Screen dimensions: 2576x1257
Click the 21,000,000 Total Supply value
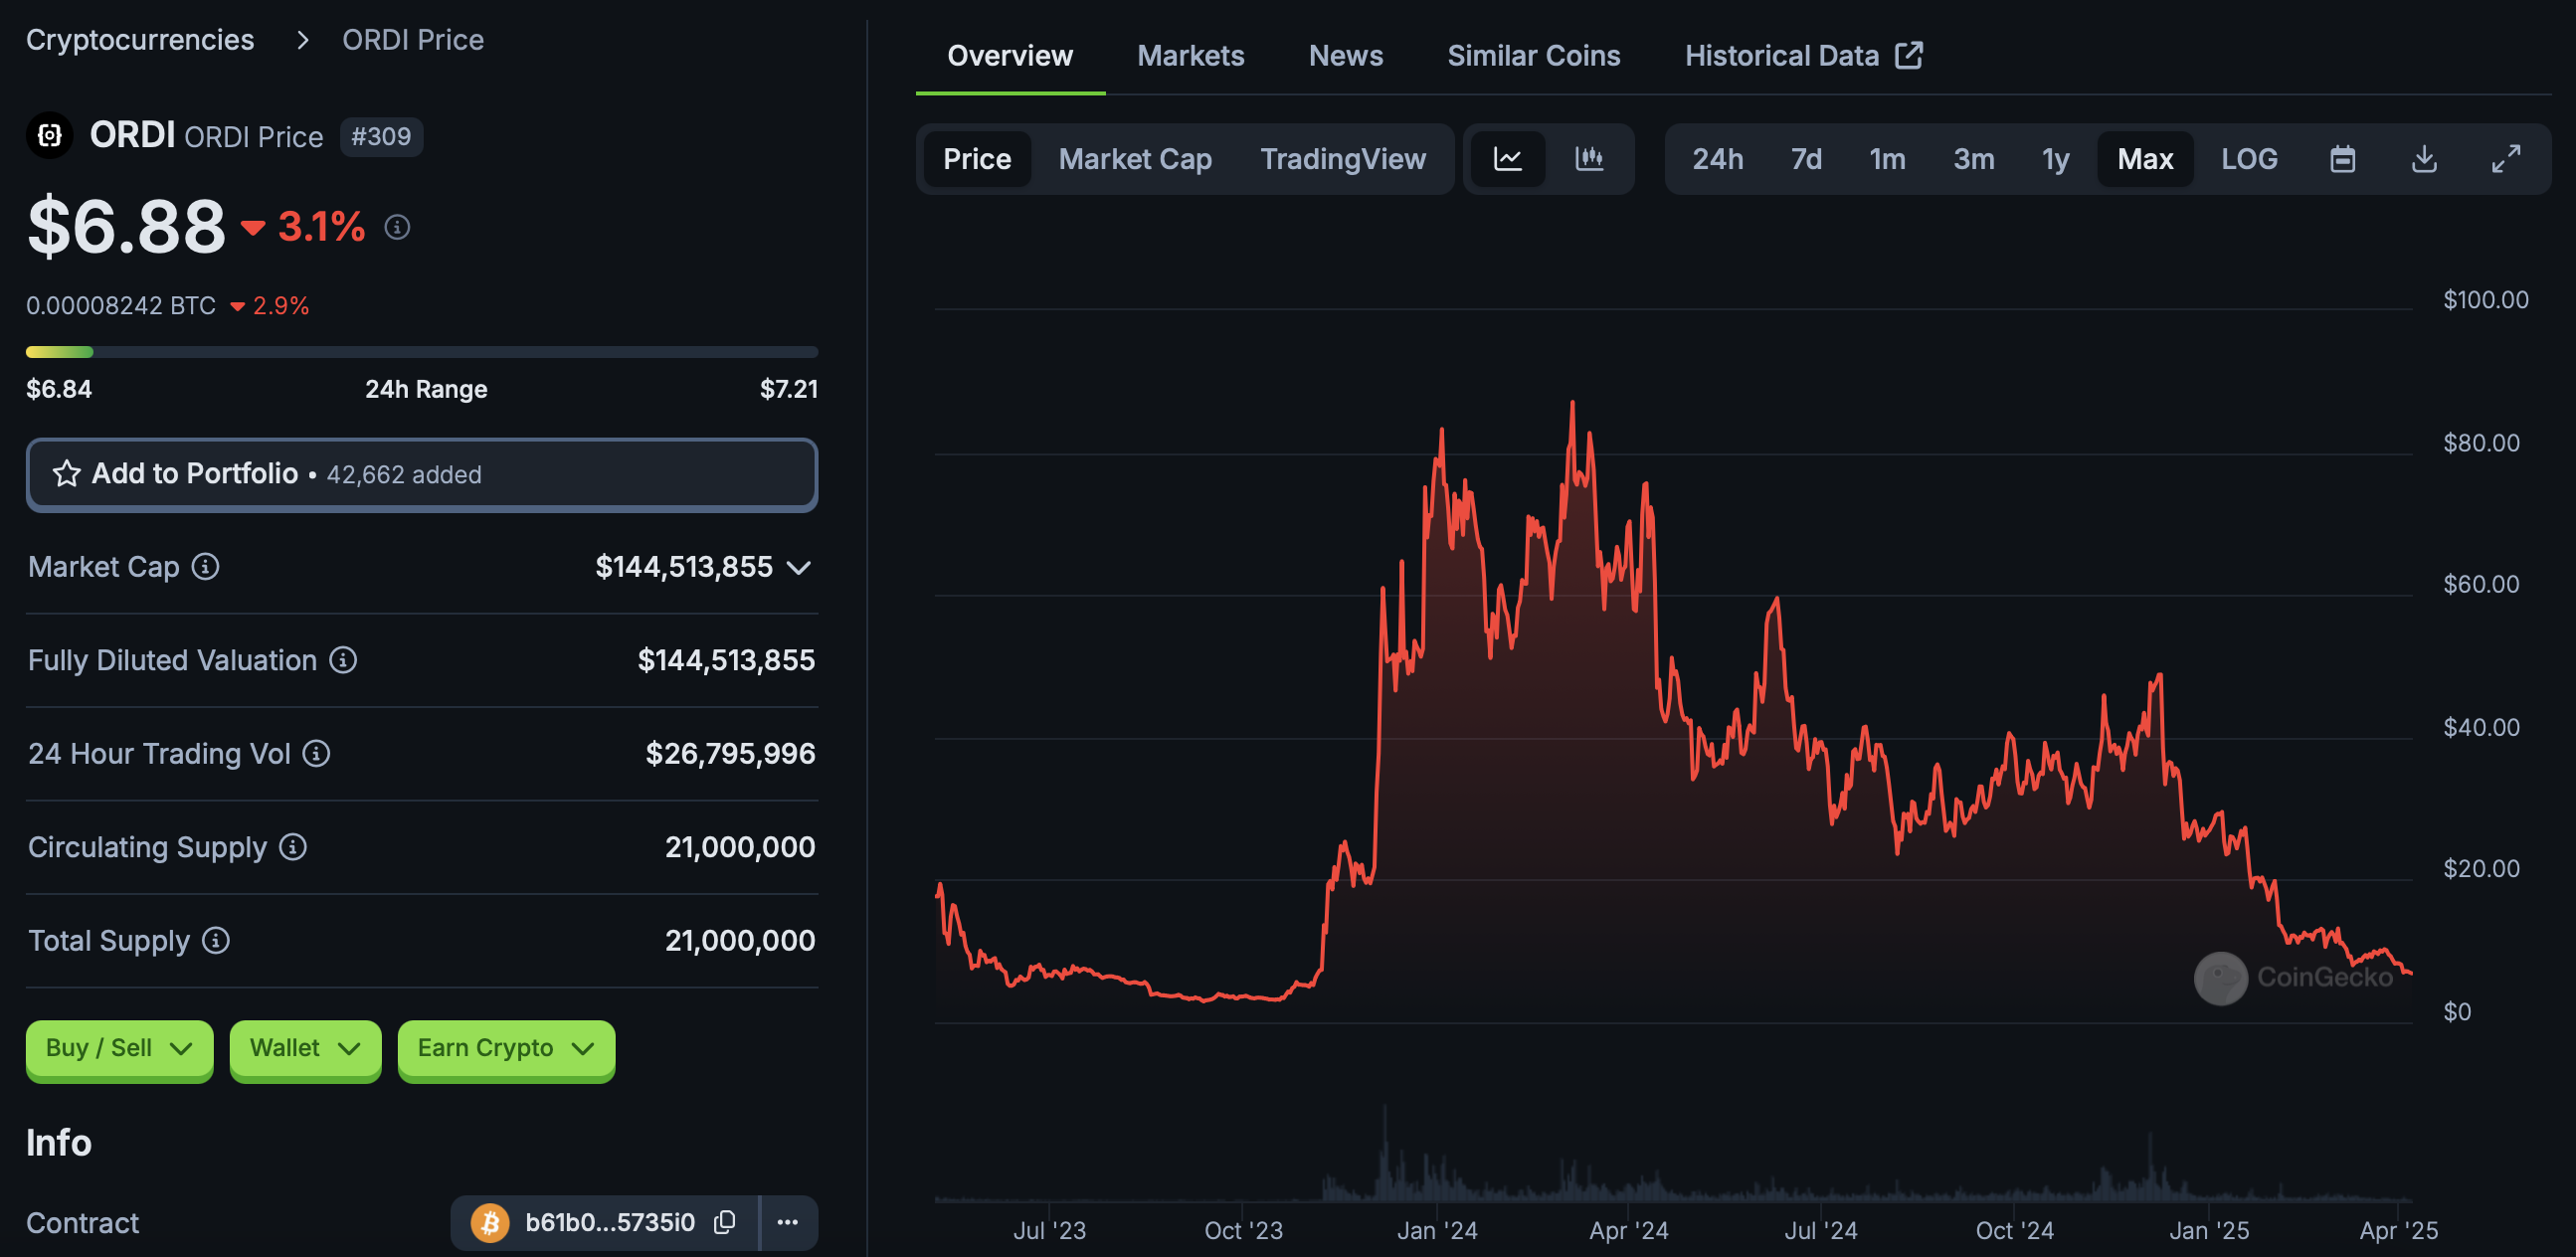click(x=740, y=940)
